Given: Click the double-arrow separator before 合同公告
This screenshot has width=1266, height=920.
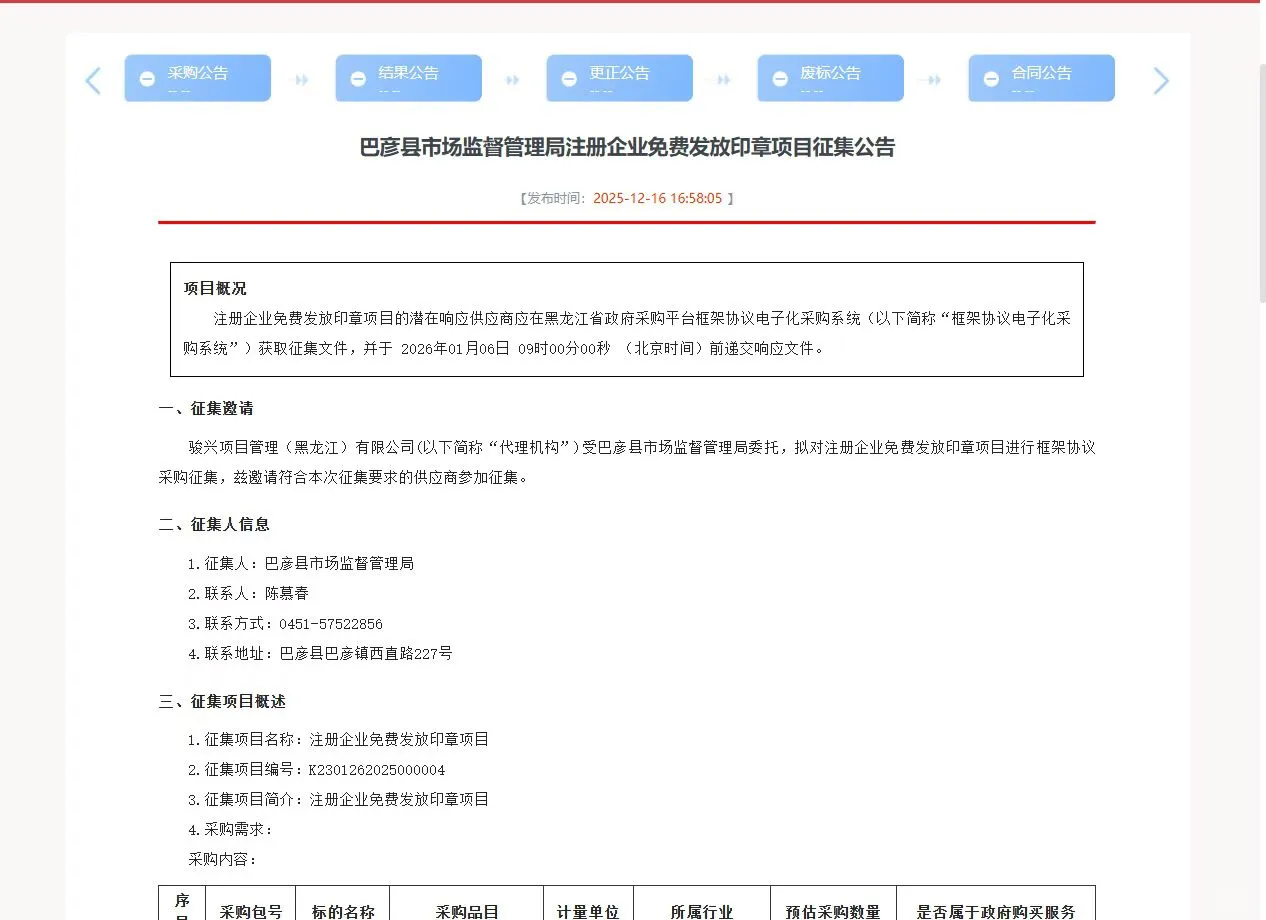Looking at the screenshot, I should point(934,77).
